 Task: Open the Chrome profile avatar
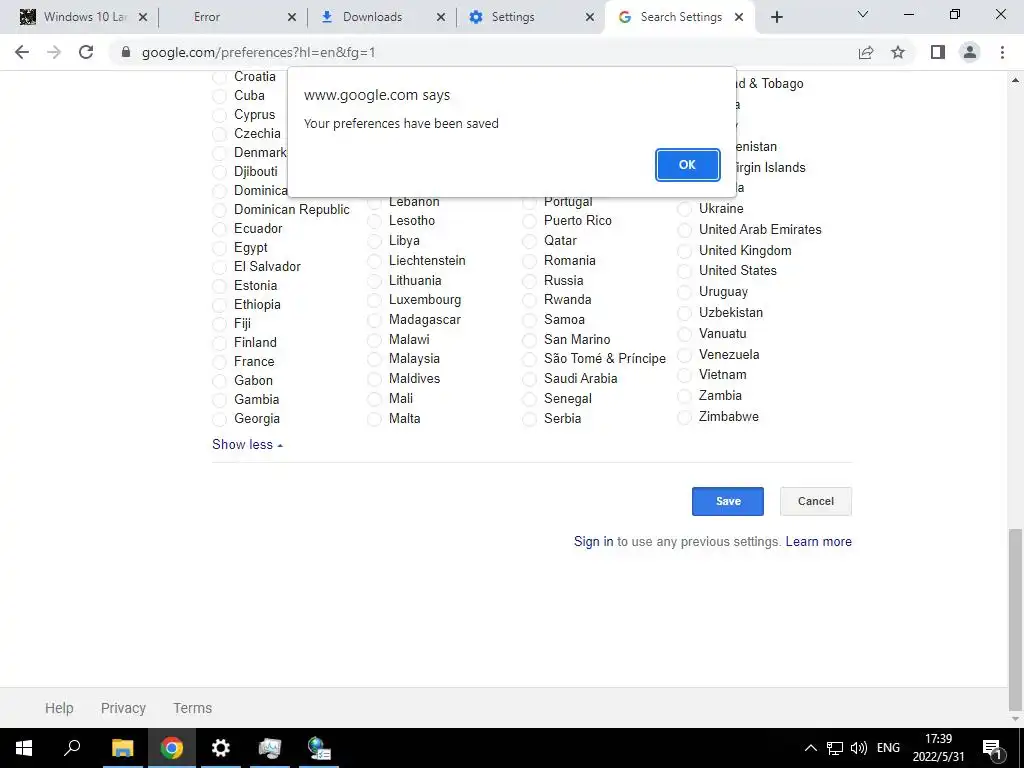click(x=970, y=52)
